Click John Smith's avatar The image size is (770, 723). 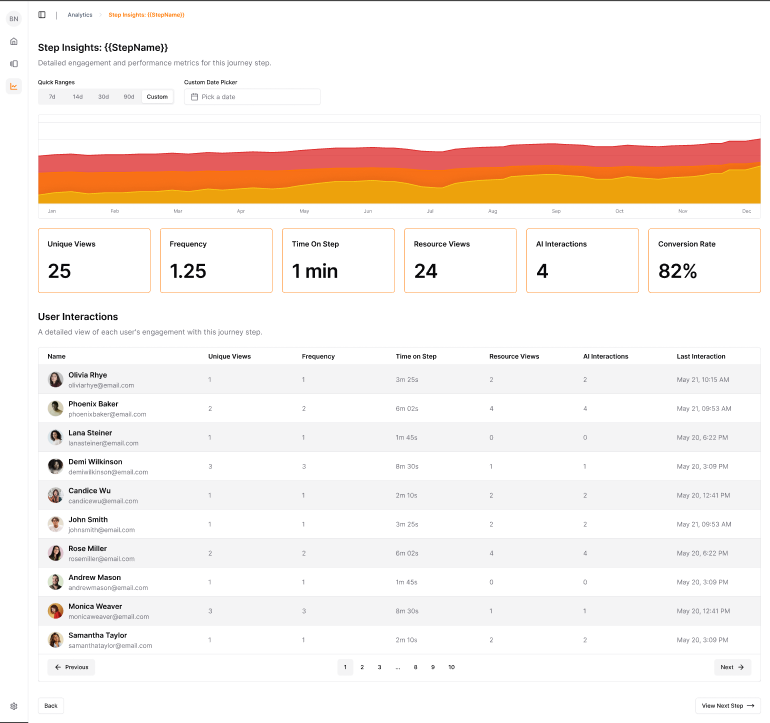(55, 524)
